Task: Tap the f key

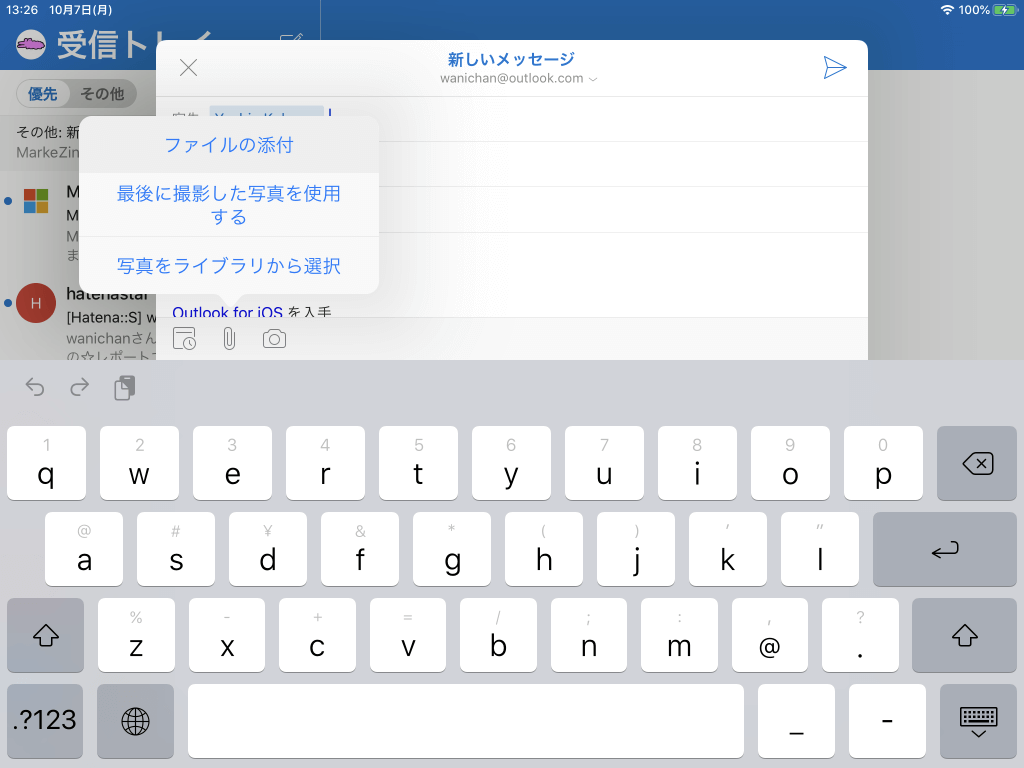Action: pos(360,549)
